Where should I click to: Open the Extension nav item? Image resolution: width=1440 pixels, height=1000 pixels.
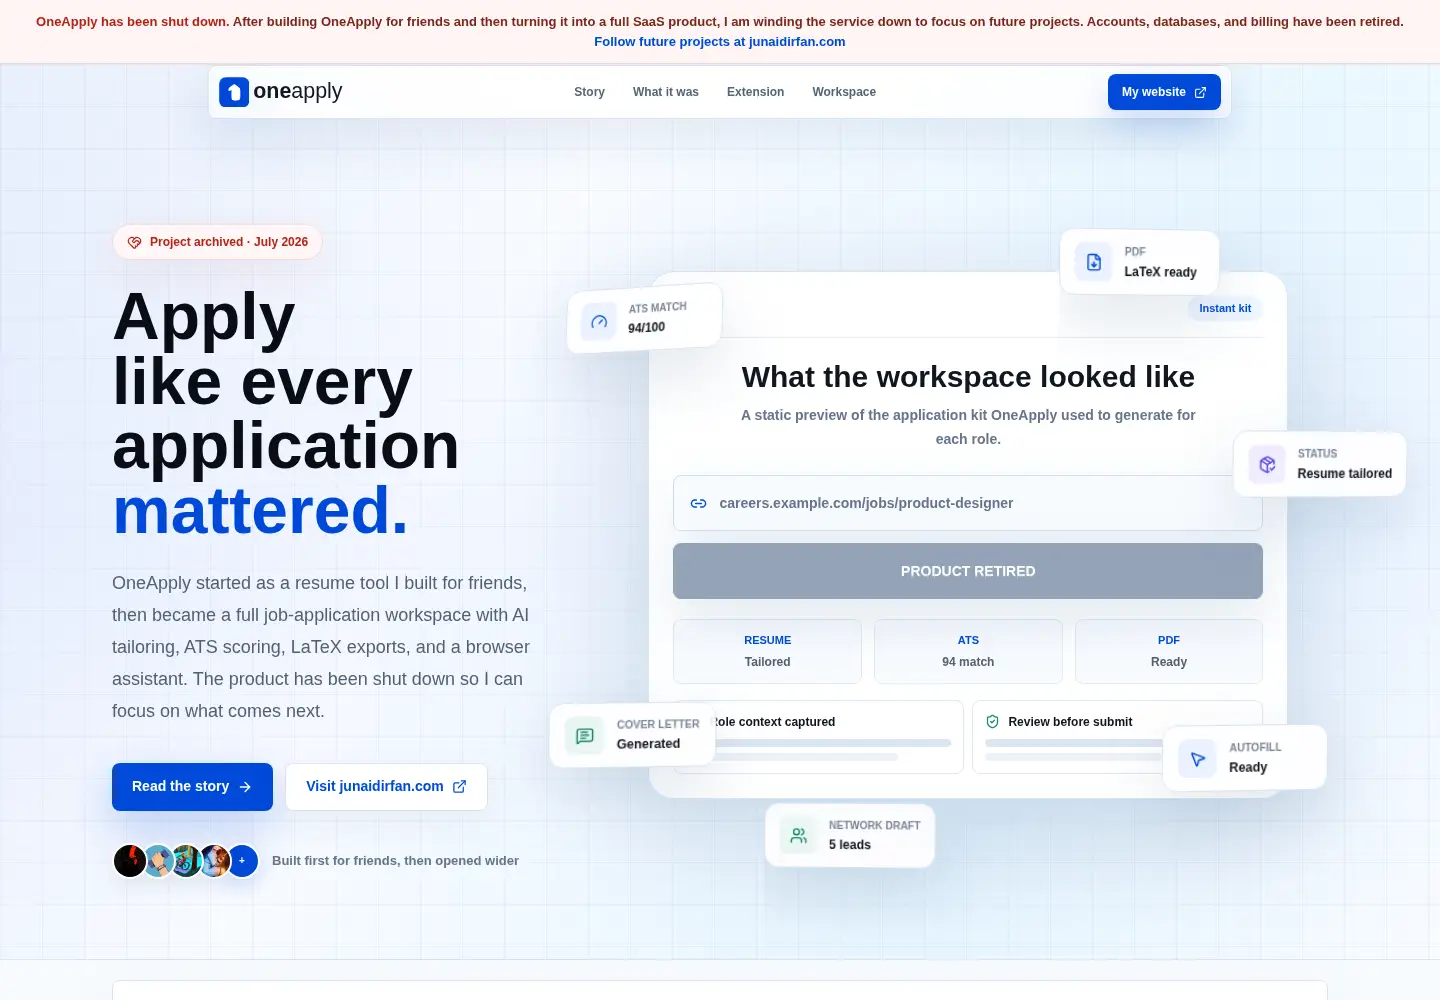755,92
